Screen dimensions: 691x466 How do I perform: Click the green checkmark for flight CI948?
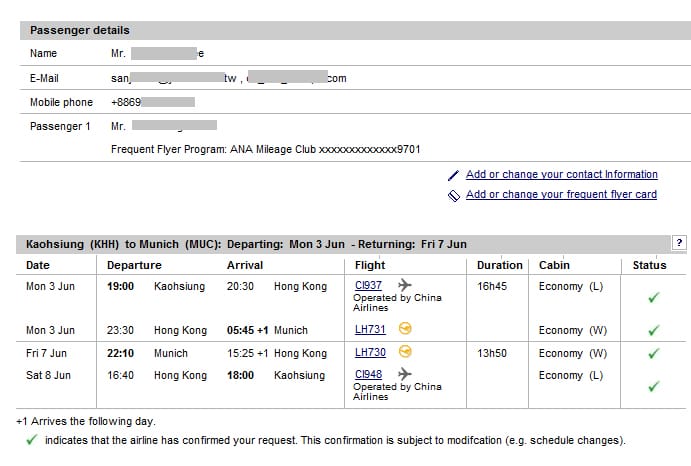coord(654,386)
